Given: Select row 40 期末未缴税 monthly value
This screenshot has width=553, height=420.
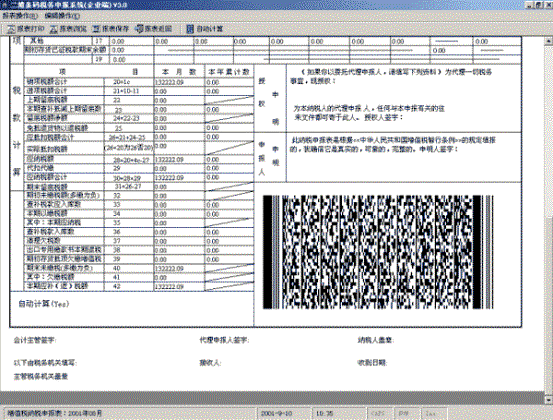Looking at the screenshot, I should click(179, 268).
